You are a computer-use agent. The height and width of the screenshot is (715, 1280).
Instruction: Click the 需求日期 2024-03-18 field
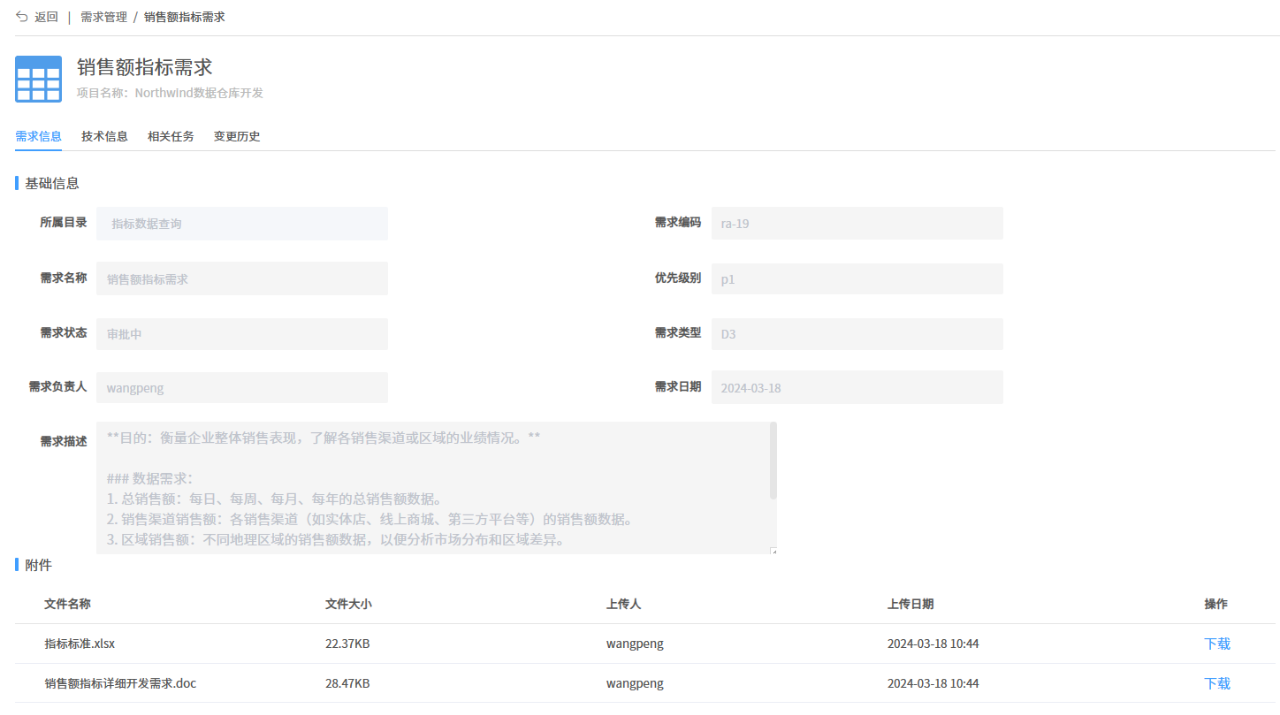(857, 388)
